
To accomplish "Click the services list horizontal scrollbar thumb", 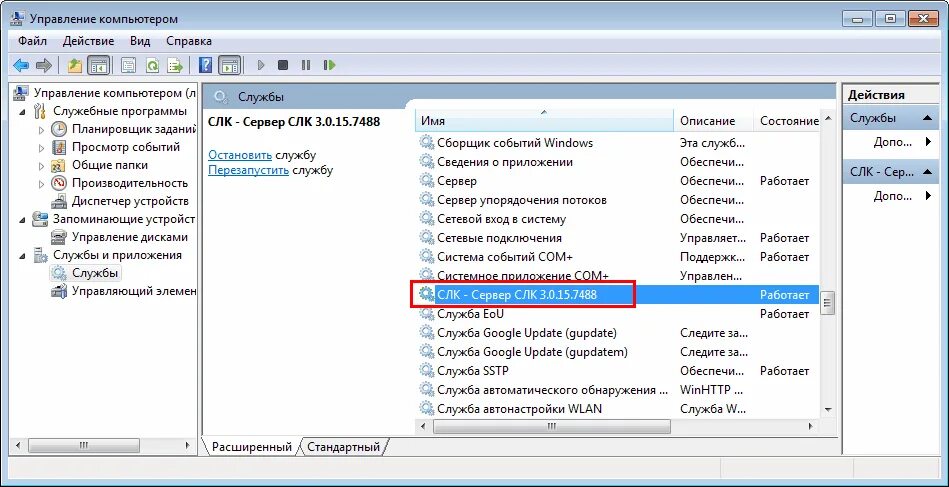I will tap(552, 427).
